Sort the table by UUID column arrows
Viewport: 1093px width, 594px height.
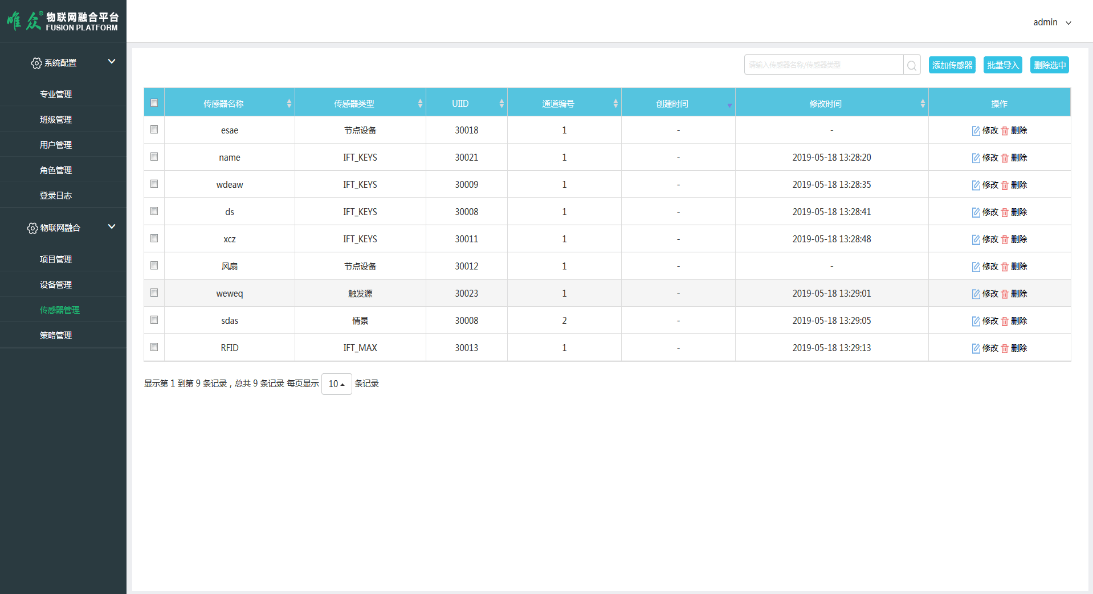coord(501,104)
